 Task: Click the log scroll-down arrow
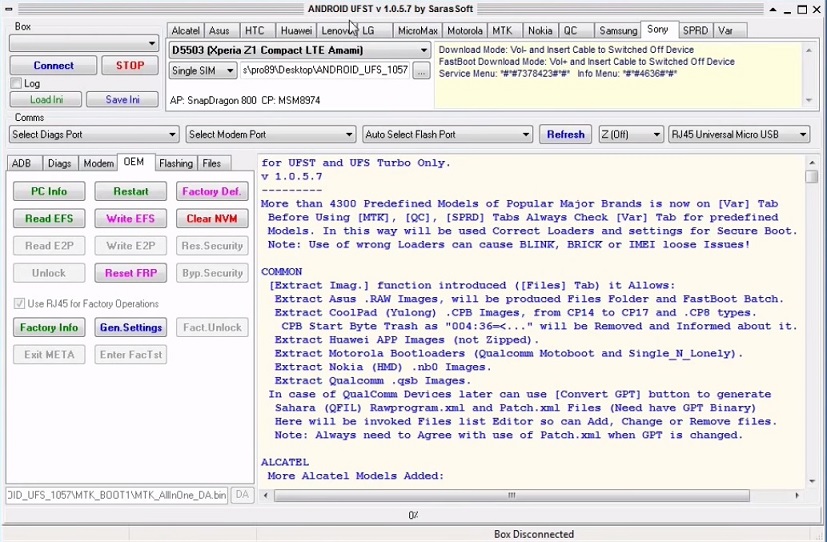point(812,481)
